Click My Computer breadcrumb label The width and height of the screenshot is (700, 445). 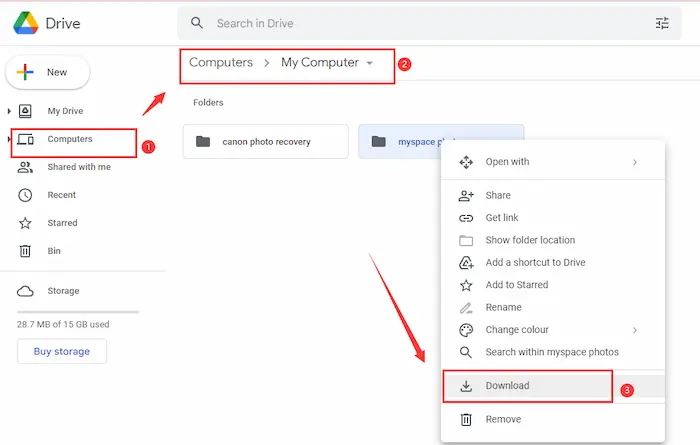coord(320,62)
